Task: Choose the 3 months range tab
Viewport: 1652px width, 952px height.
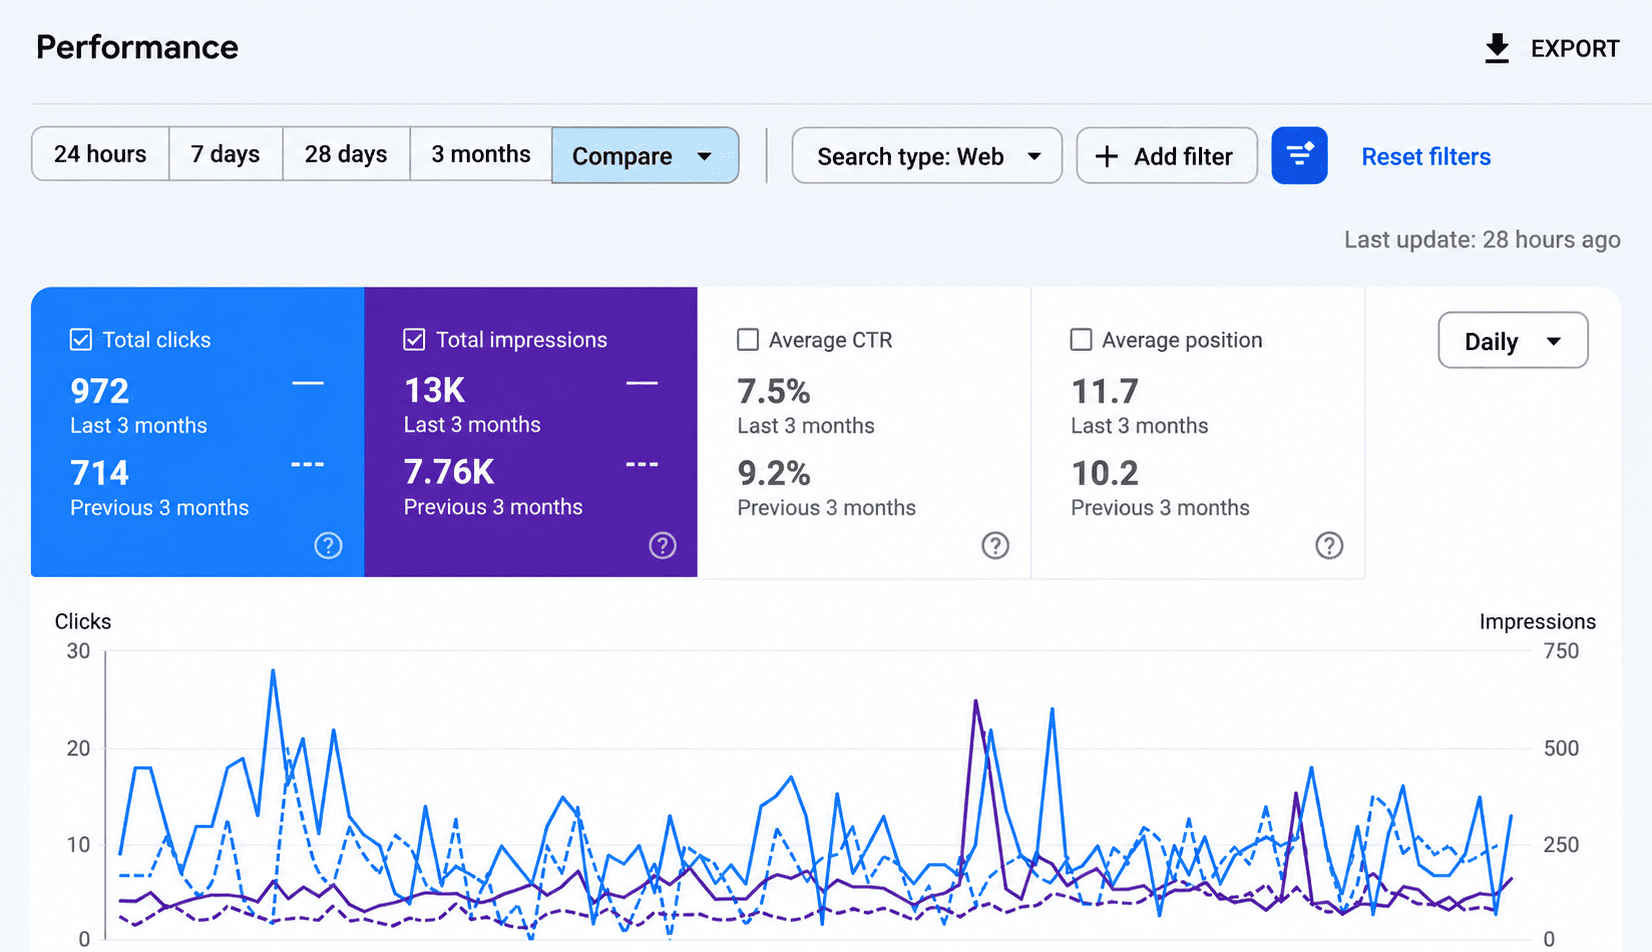Action: click(481, 154)
